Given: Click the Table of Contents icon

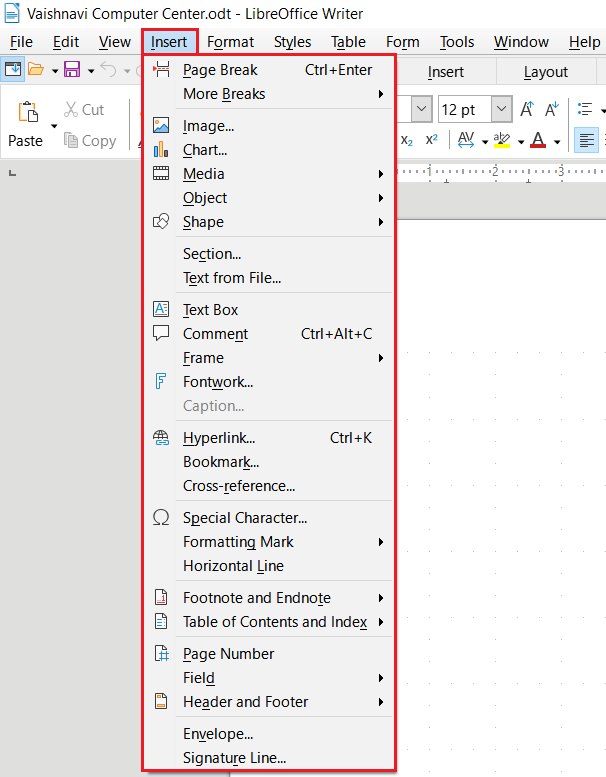Looking at the screenshot, I should (161, 621).
